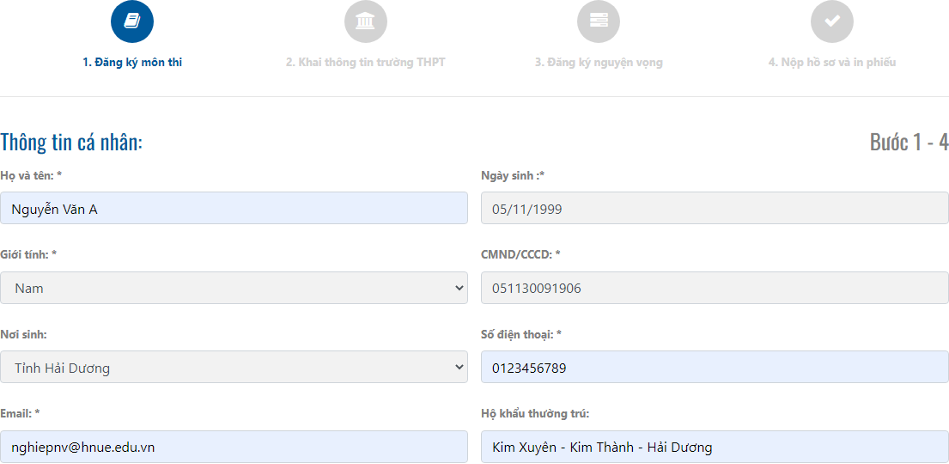Click the stacked list icon for step 3

598,21
